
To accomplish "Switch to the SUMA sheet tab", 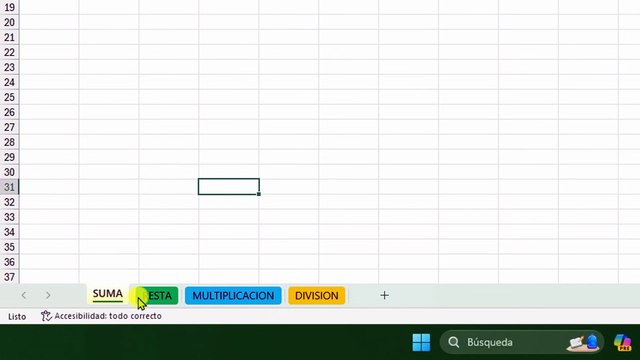I will 107,294.
